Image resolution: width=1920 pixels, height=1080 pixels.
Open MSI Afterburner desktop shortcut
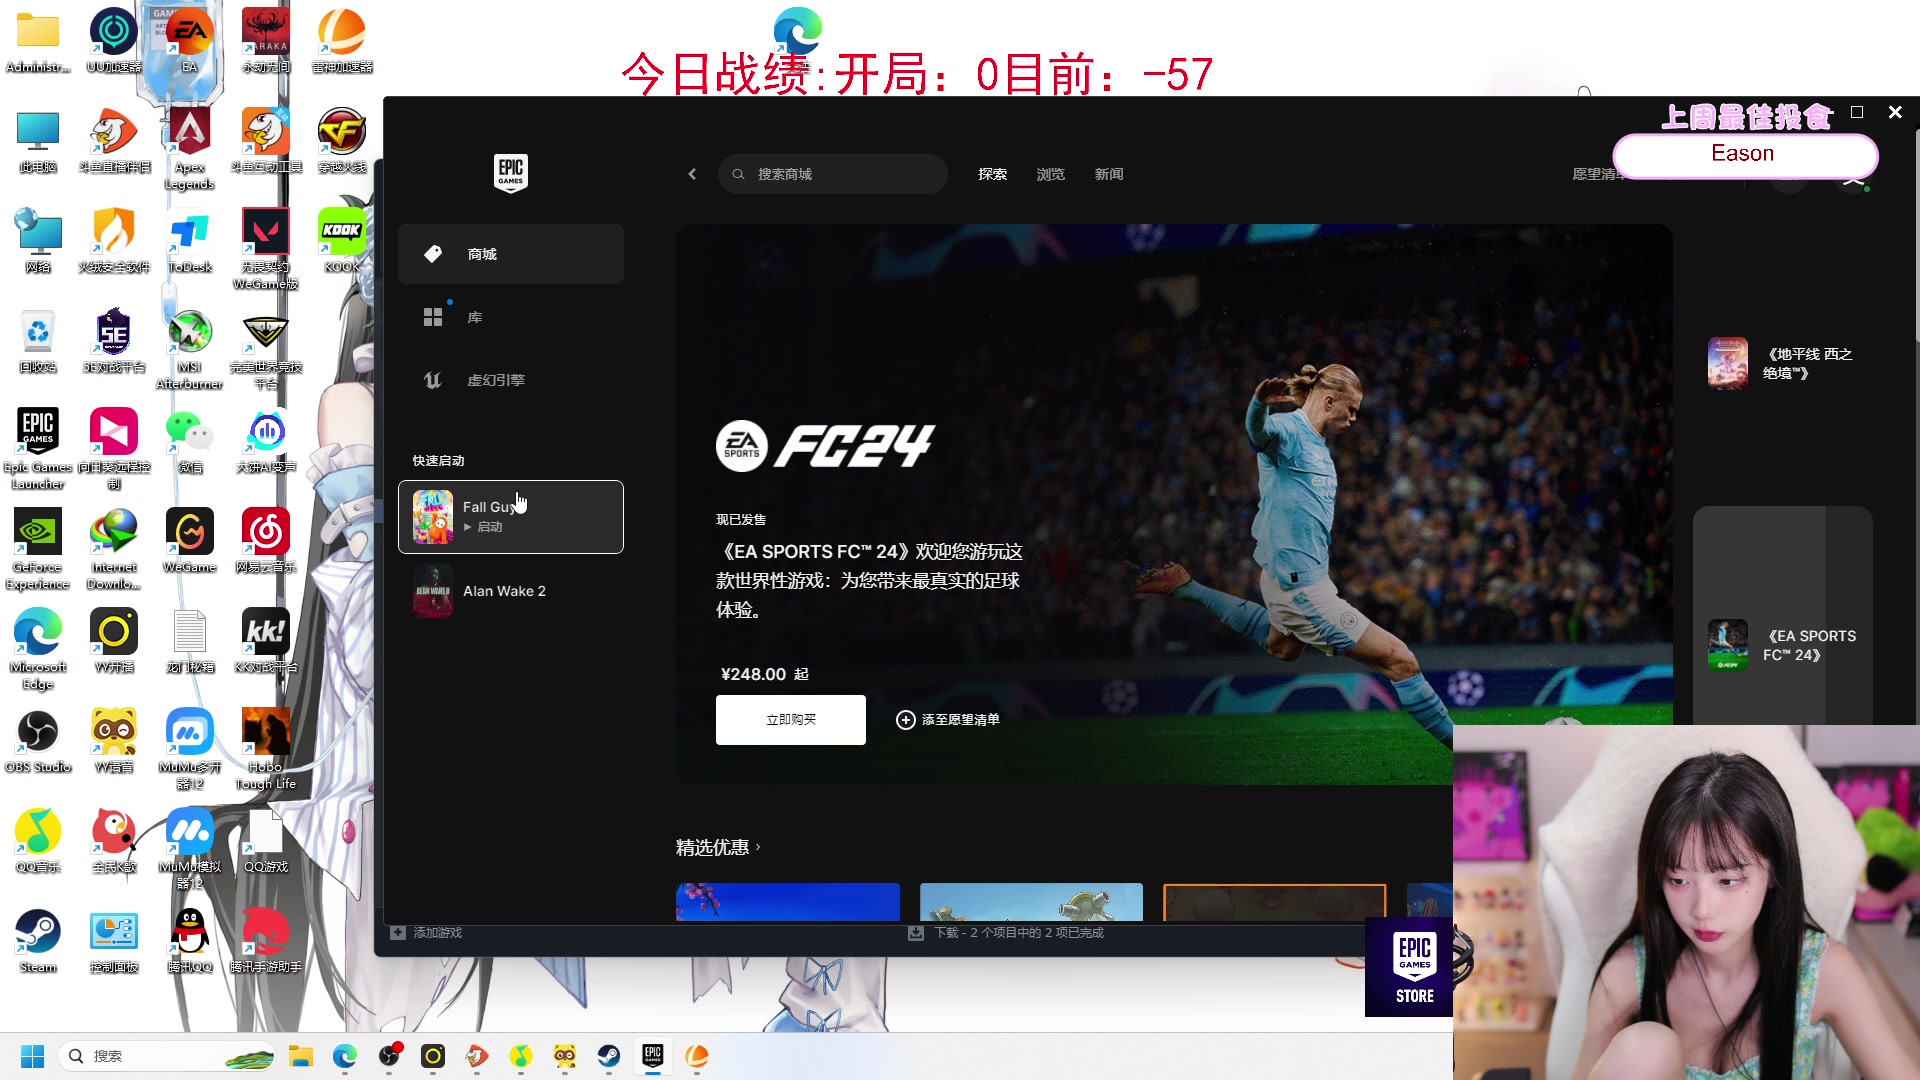189,350
